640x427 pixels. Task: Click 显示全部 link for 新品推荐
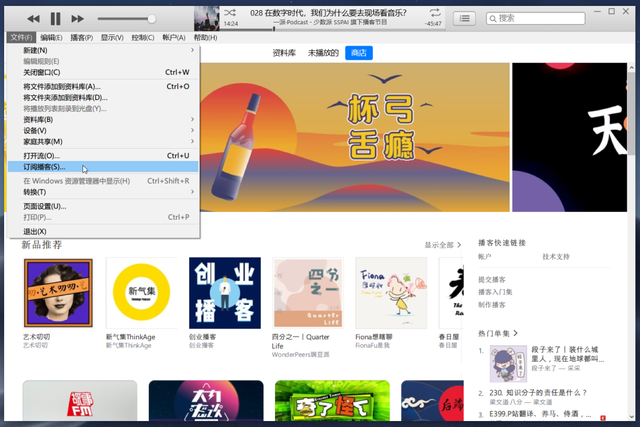coord(442,245)
